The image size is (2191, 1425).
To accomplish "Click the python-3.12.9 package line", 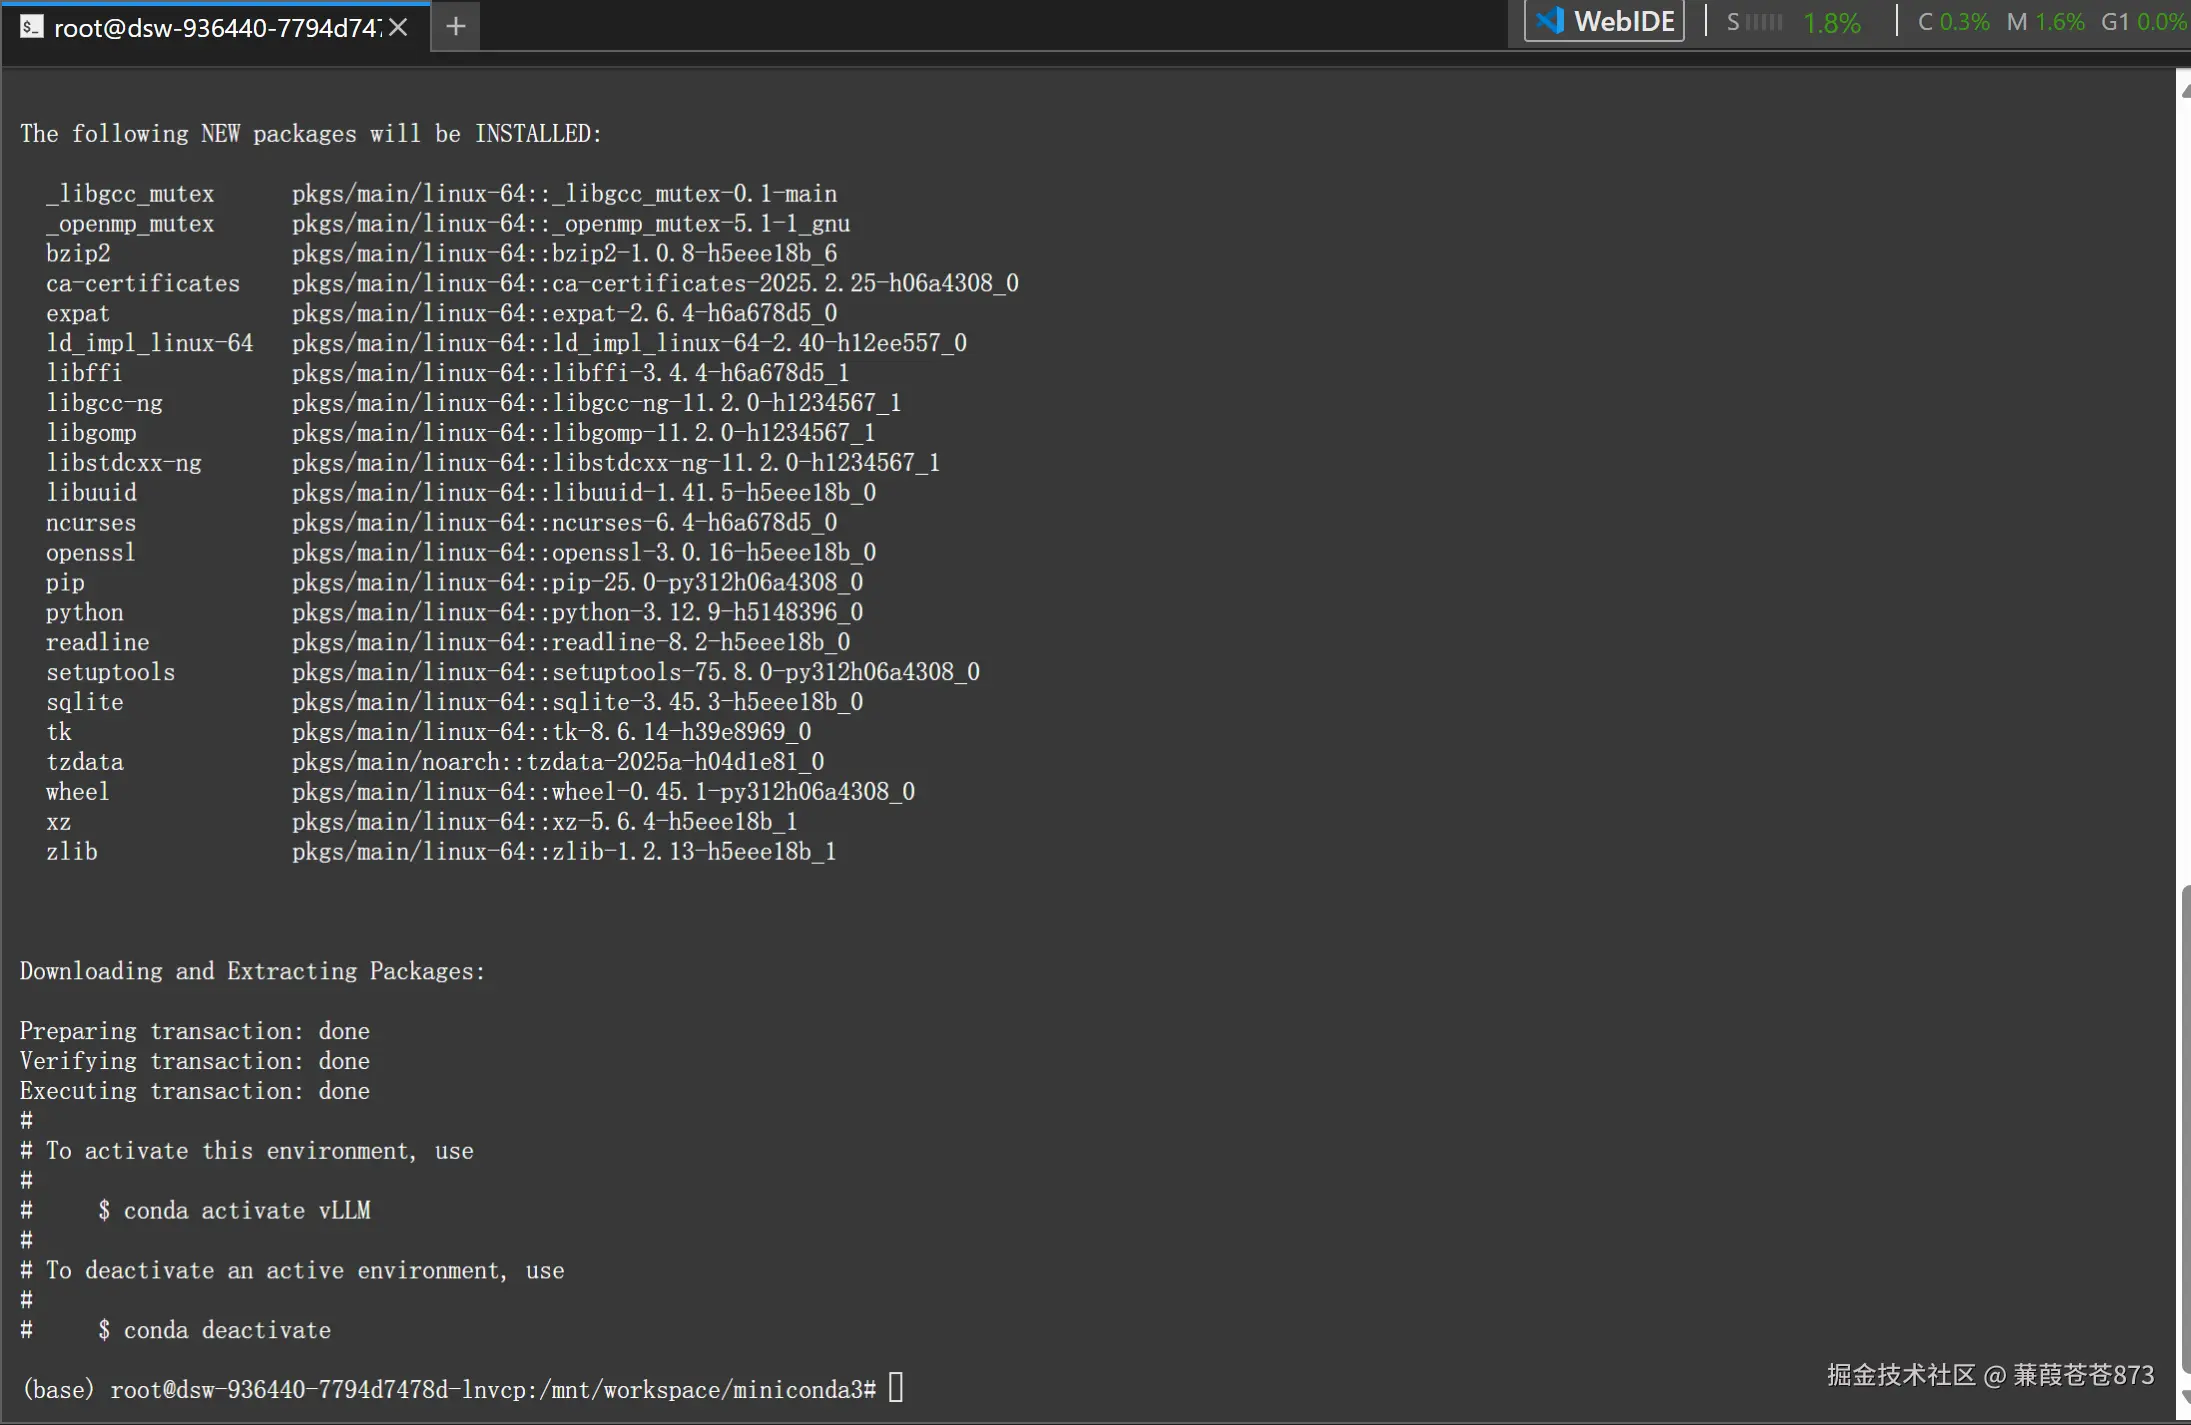I will pos(577,612).
